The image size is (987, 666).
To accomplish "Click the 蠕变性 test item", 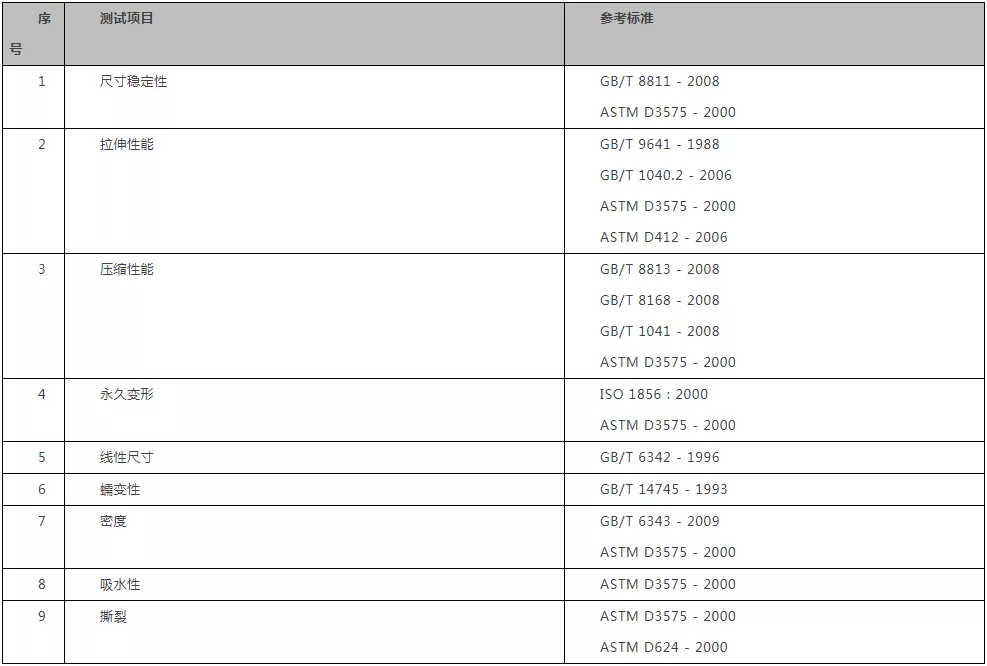I will point(120,490).
